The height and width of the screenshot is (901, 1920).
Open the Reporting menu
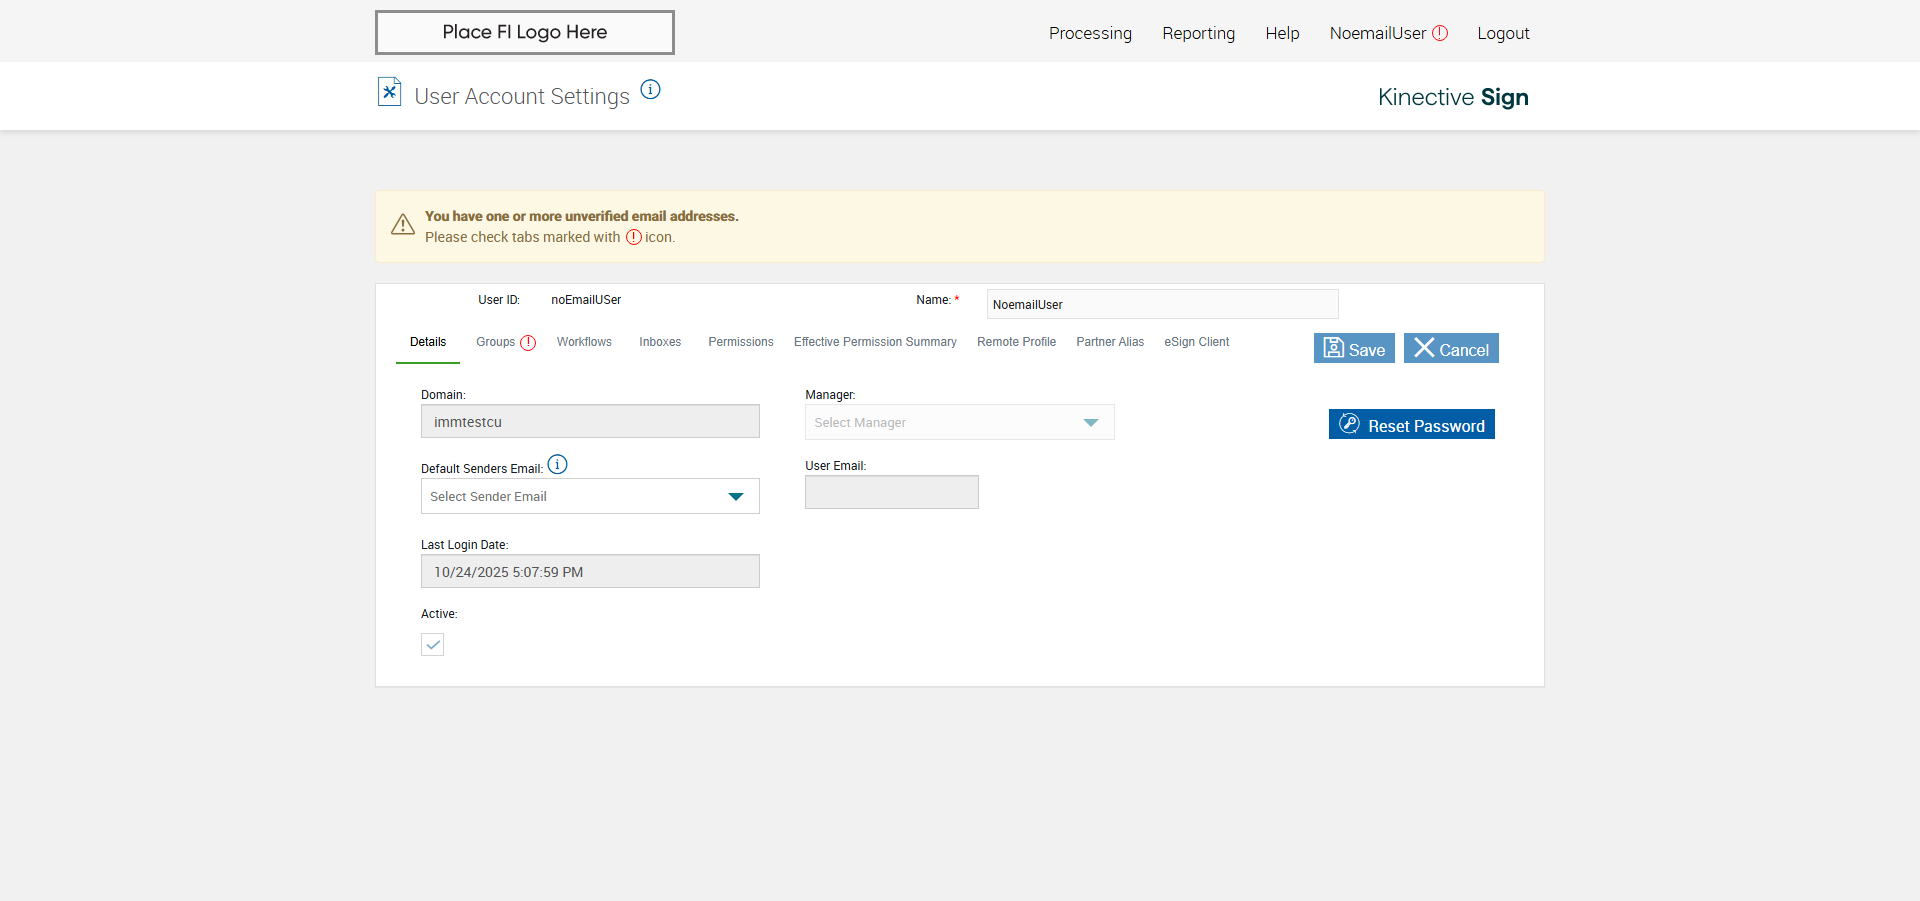pos(1198,33)
